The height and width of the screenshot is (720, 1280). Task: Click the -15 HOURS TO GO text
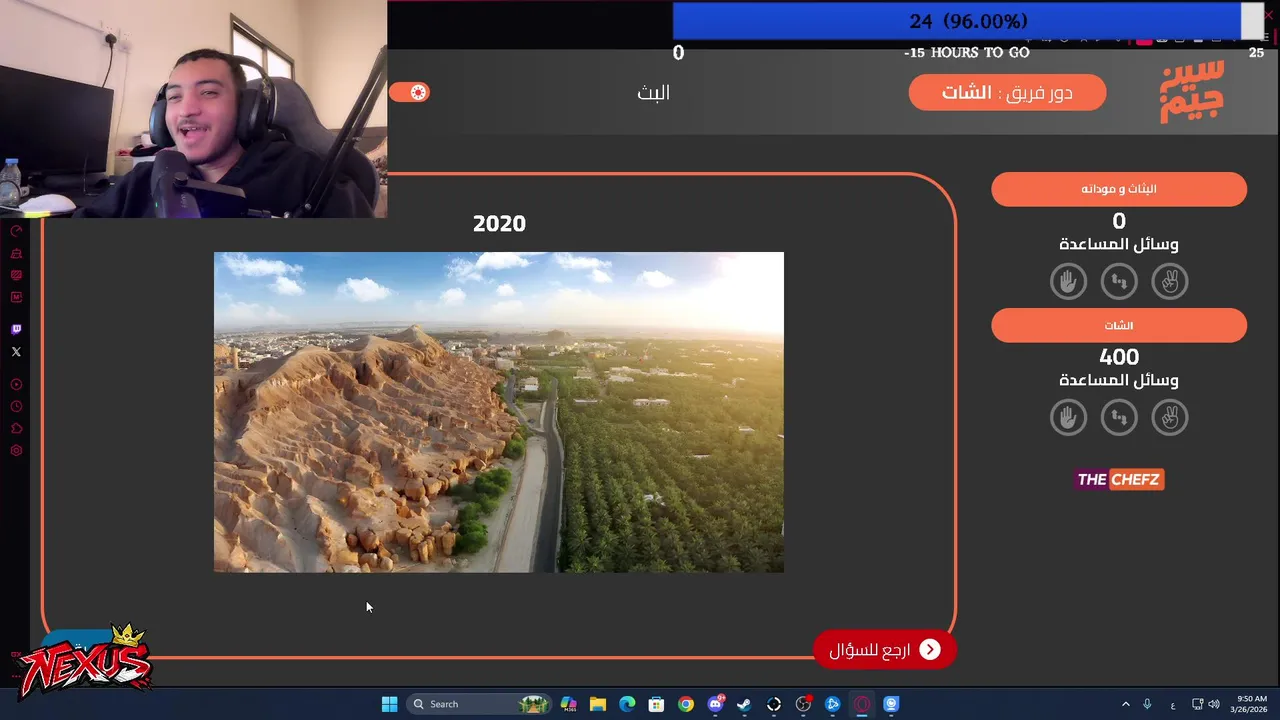966,52
